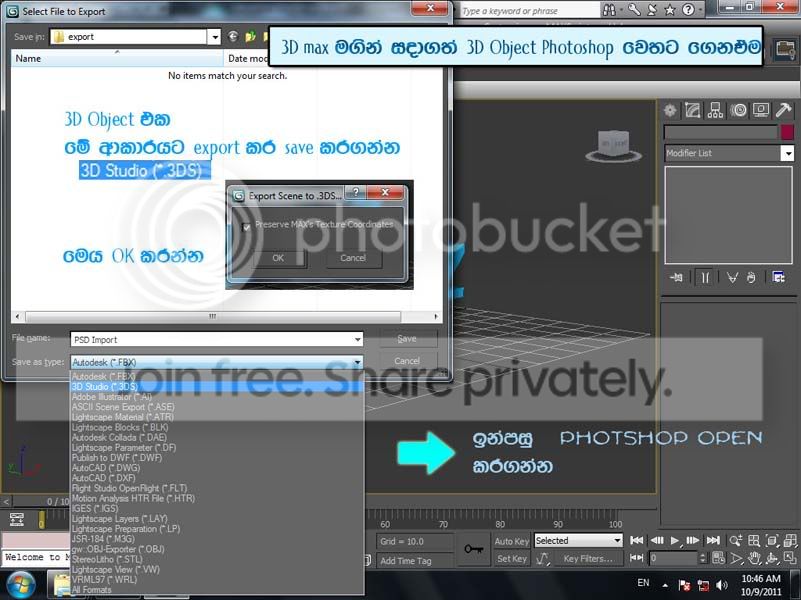Screen dimensions: 801x600
Task: Open the Modify panel tab
Action: (693, 110)
